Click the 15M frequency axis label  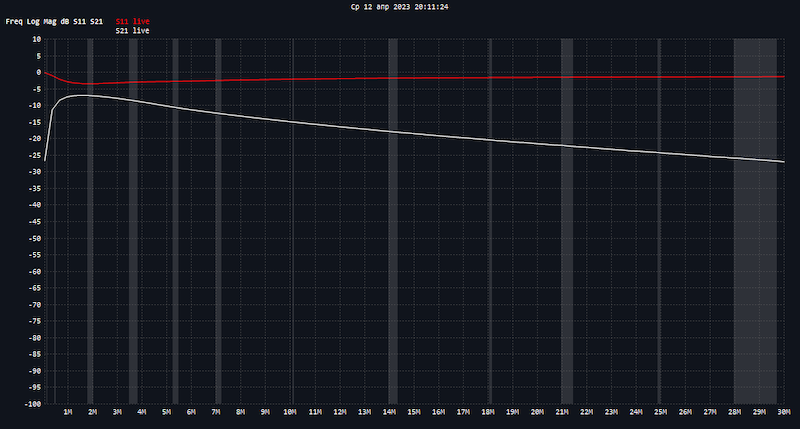pos(414,412)
